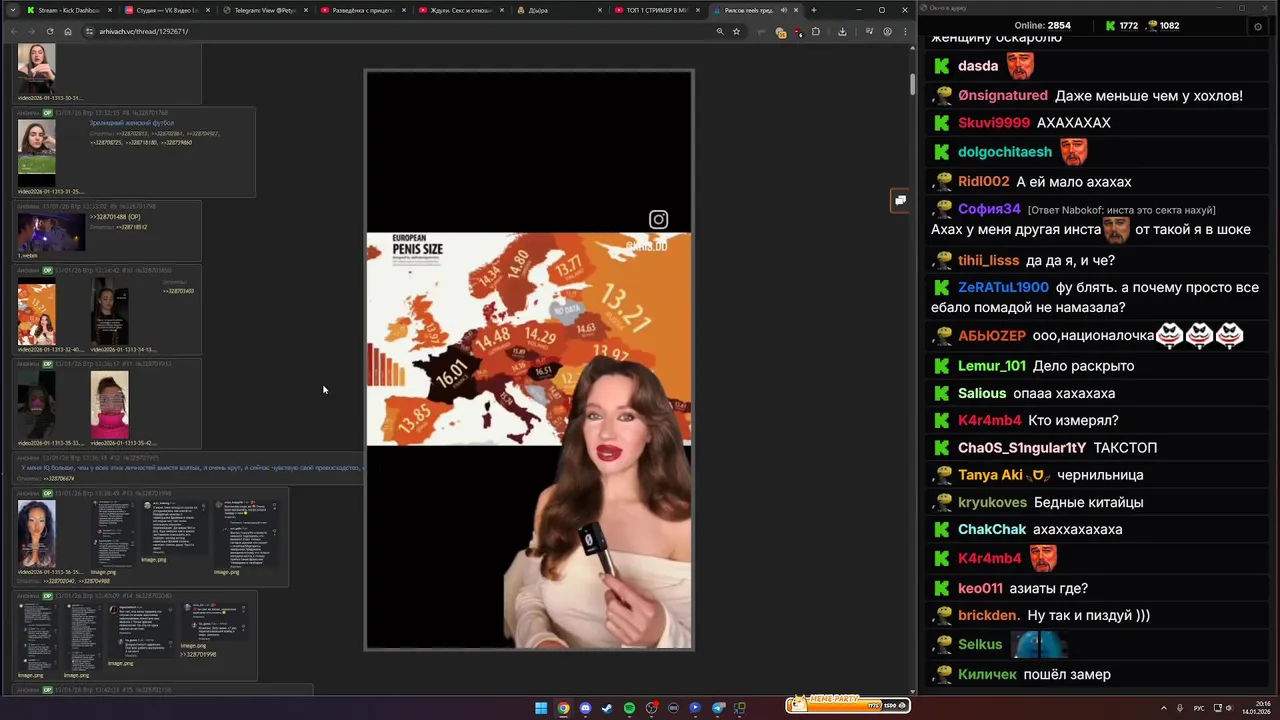Open the browser home page icon
The image size is (1280, 720).
[68, 31]
